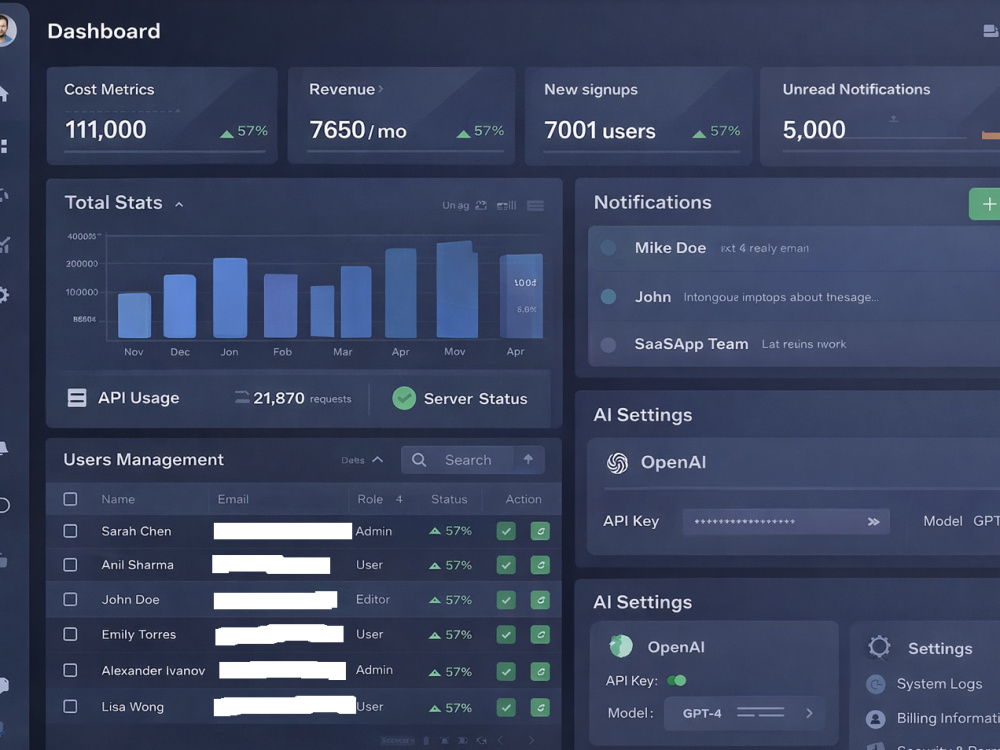This screenshot has height=750, width=1000.
Task: Check the Lisa Wong row checkbox
Action: 70,707
